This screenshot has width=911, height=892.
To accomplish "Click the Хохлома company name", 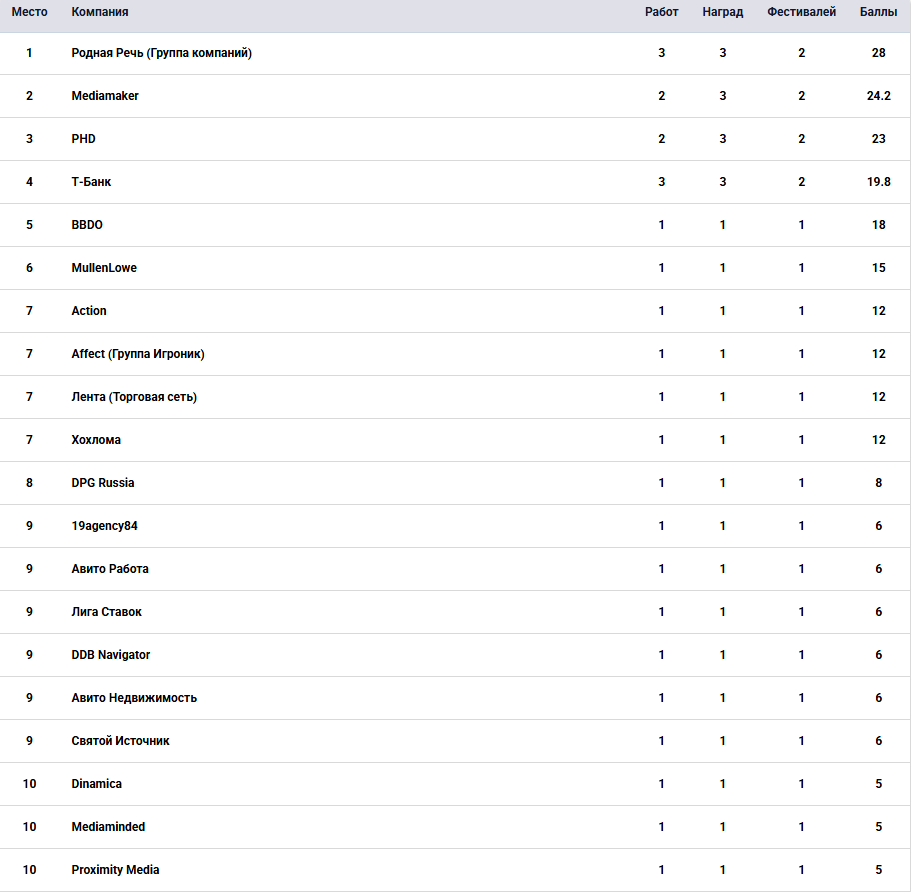I will [x=96, y=440].
